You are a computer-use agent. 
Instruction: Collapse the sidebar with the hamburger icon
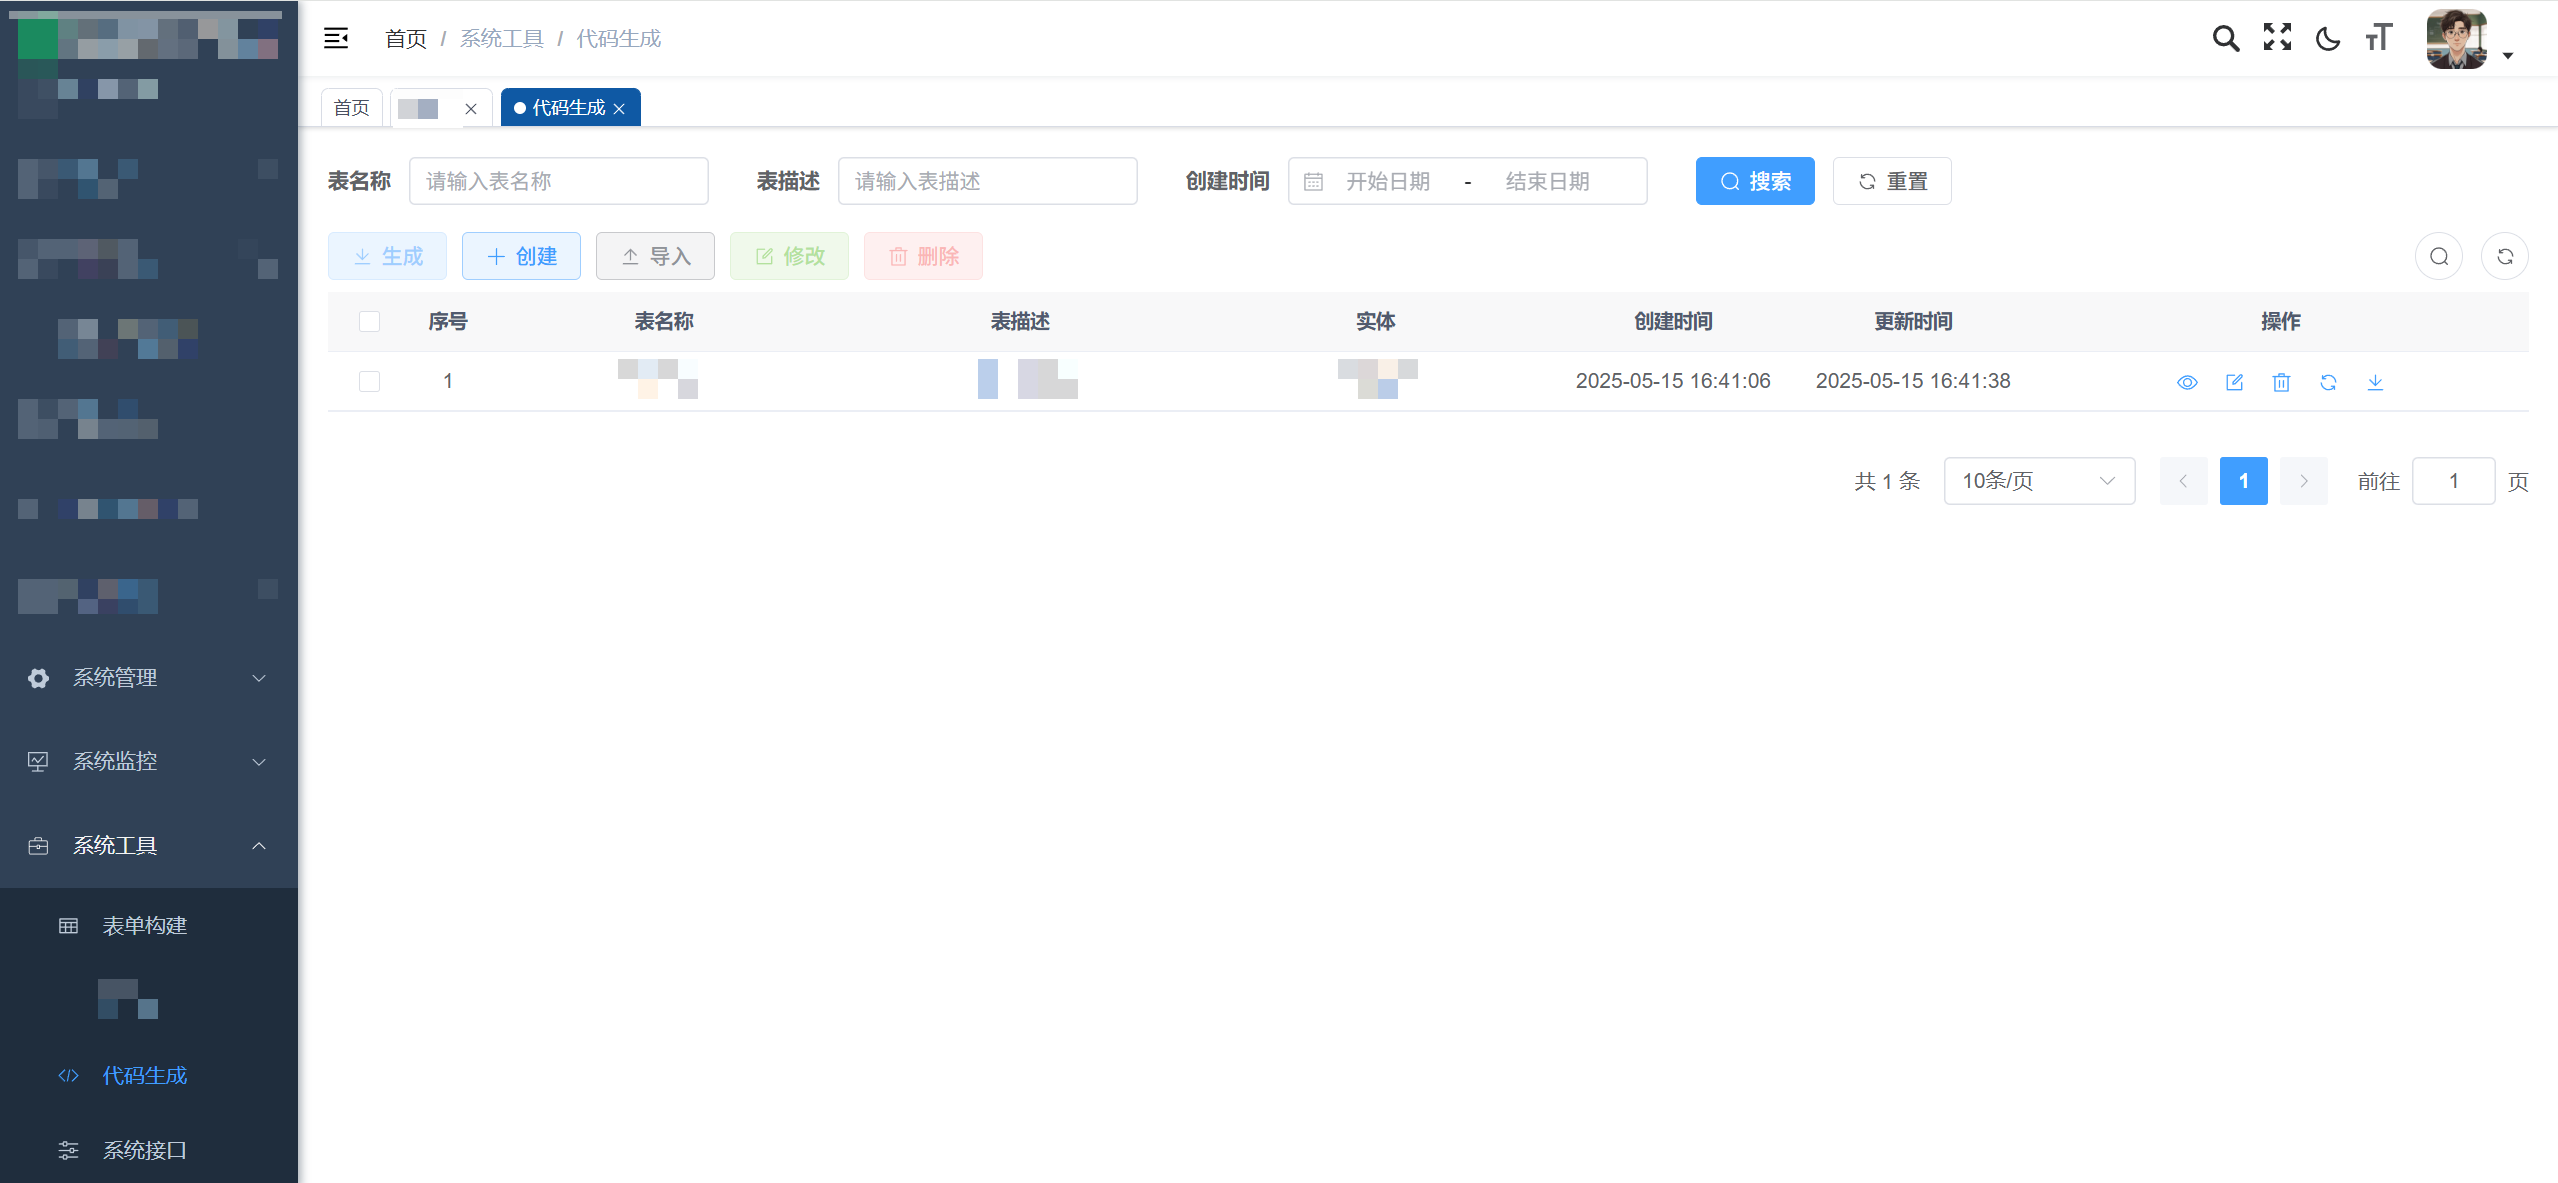click(336, 39)
